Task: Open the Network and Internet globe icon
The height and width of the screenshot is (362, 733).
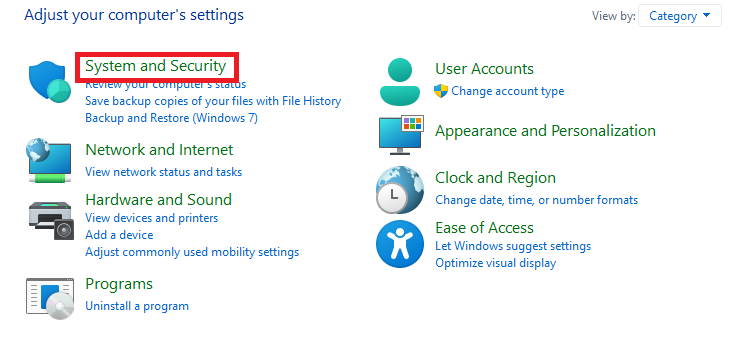Action: (x=50, y=160)
